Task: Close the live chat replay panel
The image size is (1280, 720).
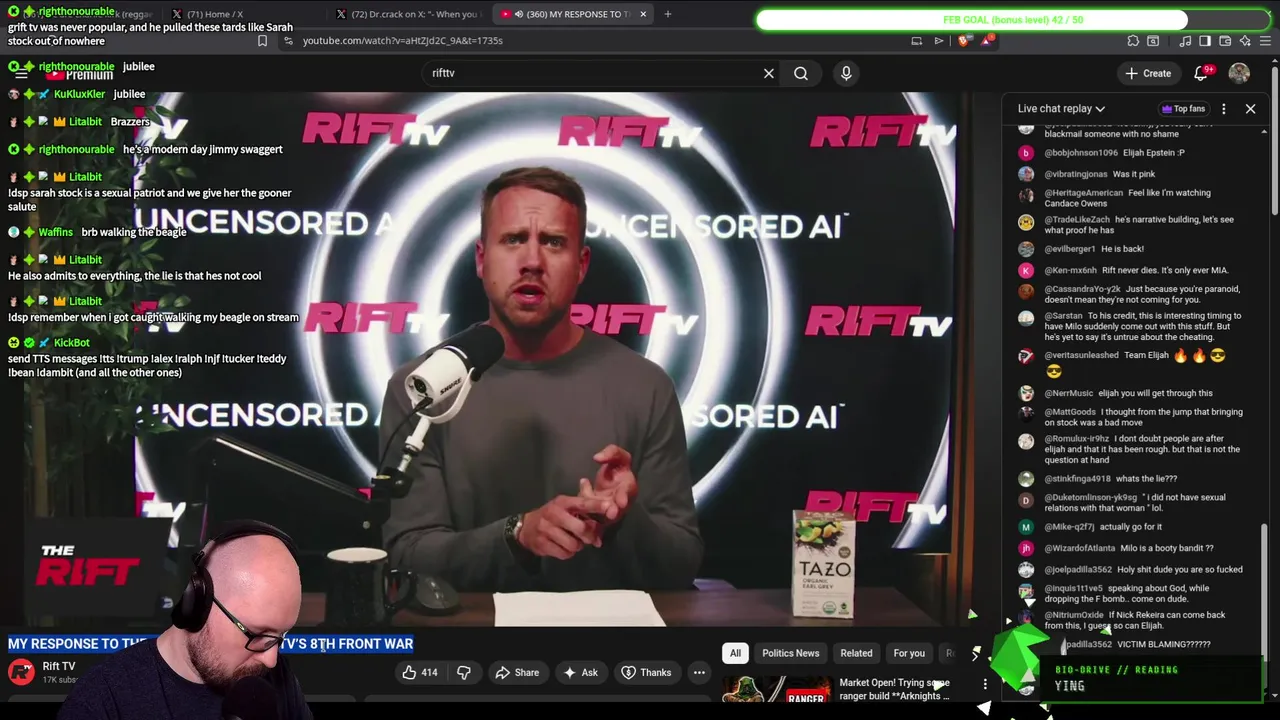Action: (1250, 108)
